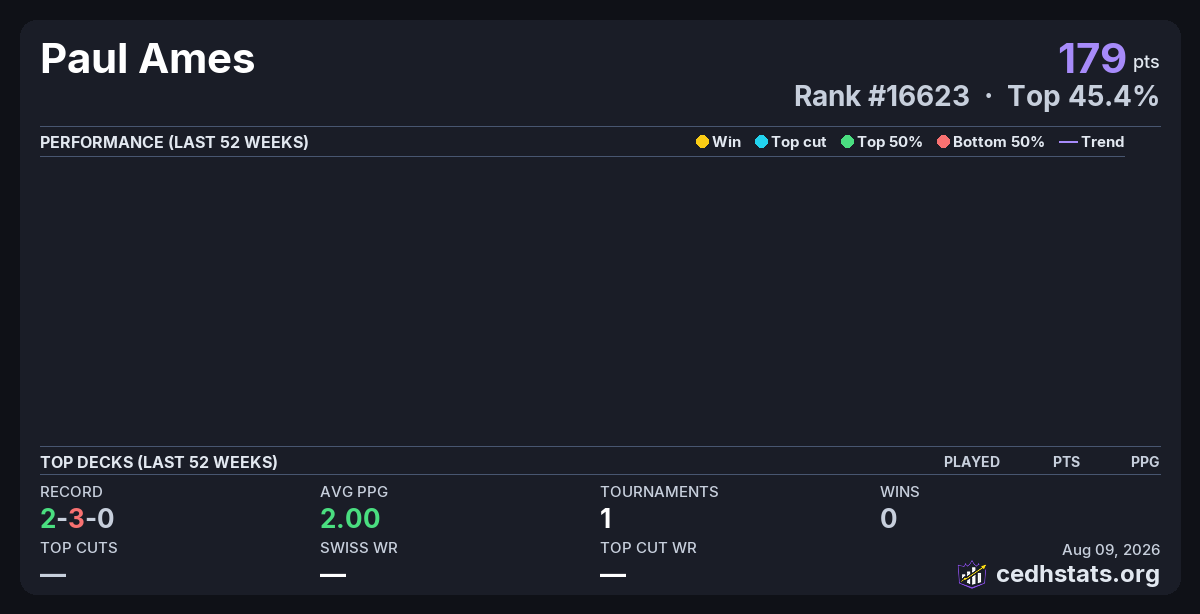This screenshot has width=1200, height=614.
Task: Toggle the Win legend label
Action: coord(727,142)
